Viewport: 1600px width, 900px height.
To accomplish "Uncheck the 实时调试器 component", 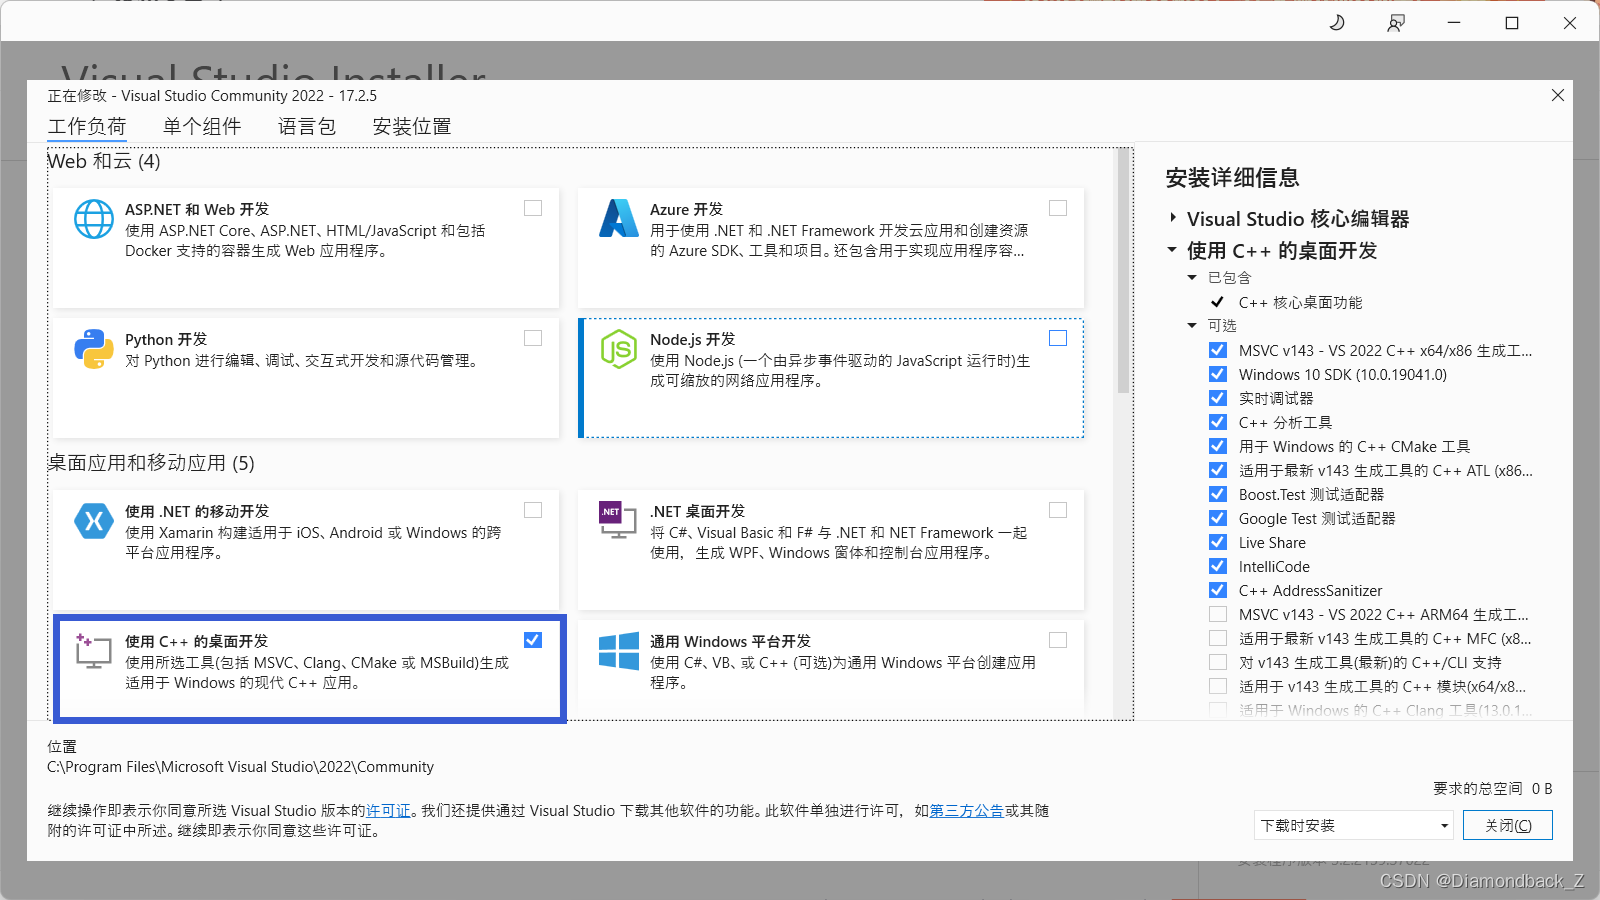I will point(1218,398).
